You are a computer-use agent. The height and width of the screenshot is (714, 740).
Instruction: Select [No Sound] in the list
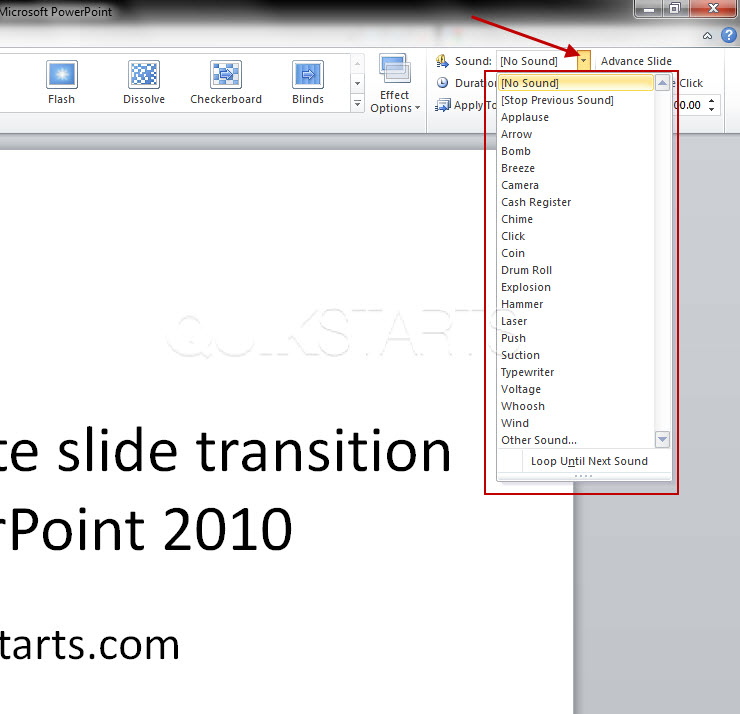576,83
